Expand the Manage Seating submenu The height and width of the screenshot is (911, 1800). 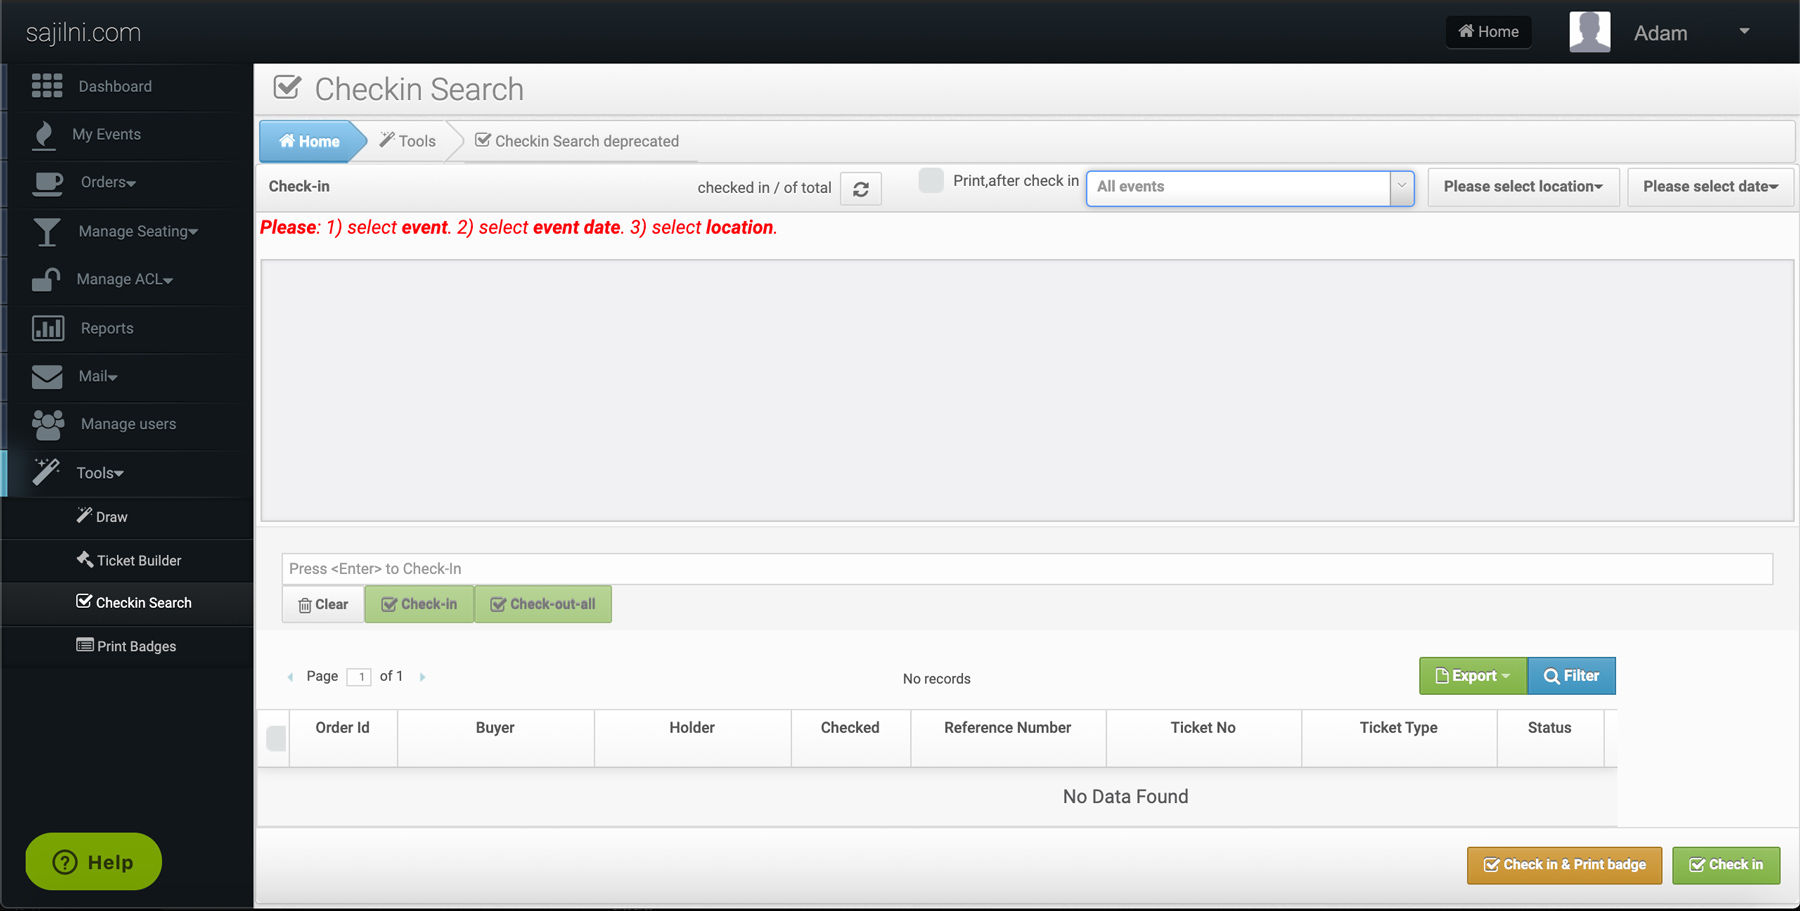pos(138,231)
